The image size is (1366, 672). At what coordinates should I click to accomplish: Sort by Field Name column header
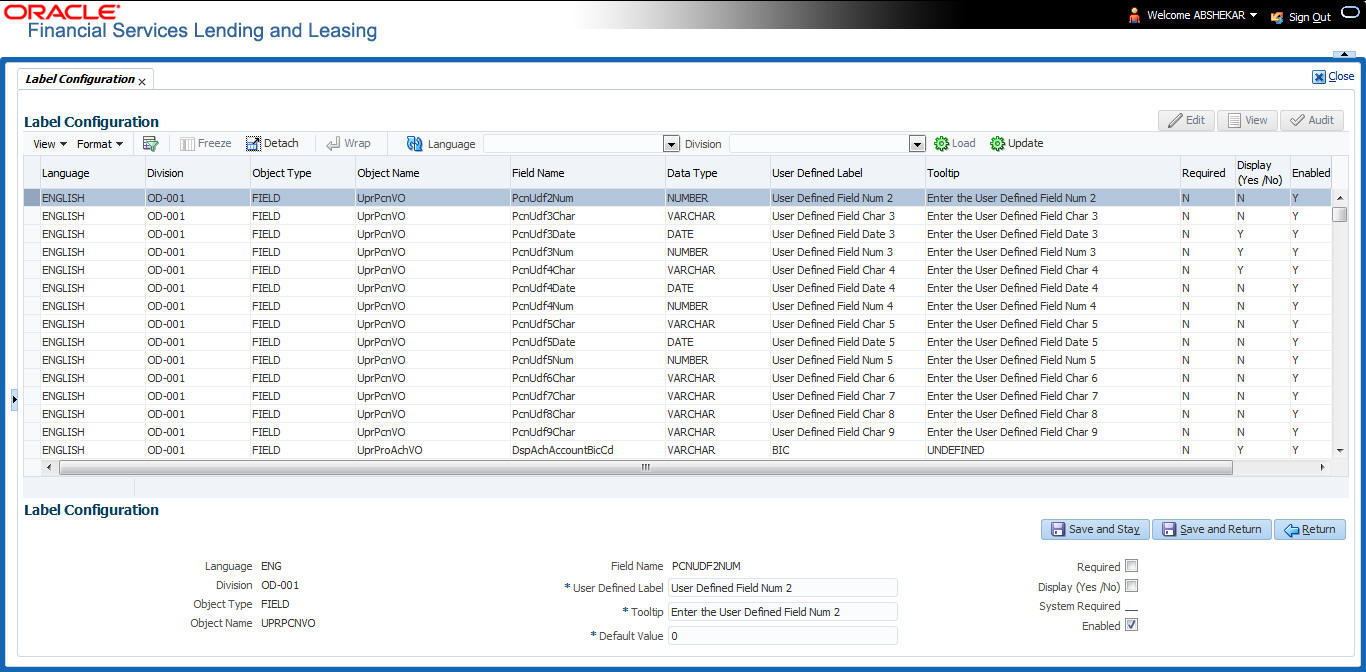click(x=587, y=173)
